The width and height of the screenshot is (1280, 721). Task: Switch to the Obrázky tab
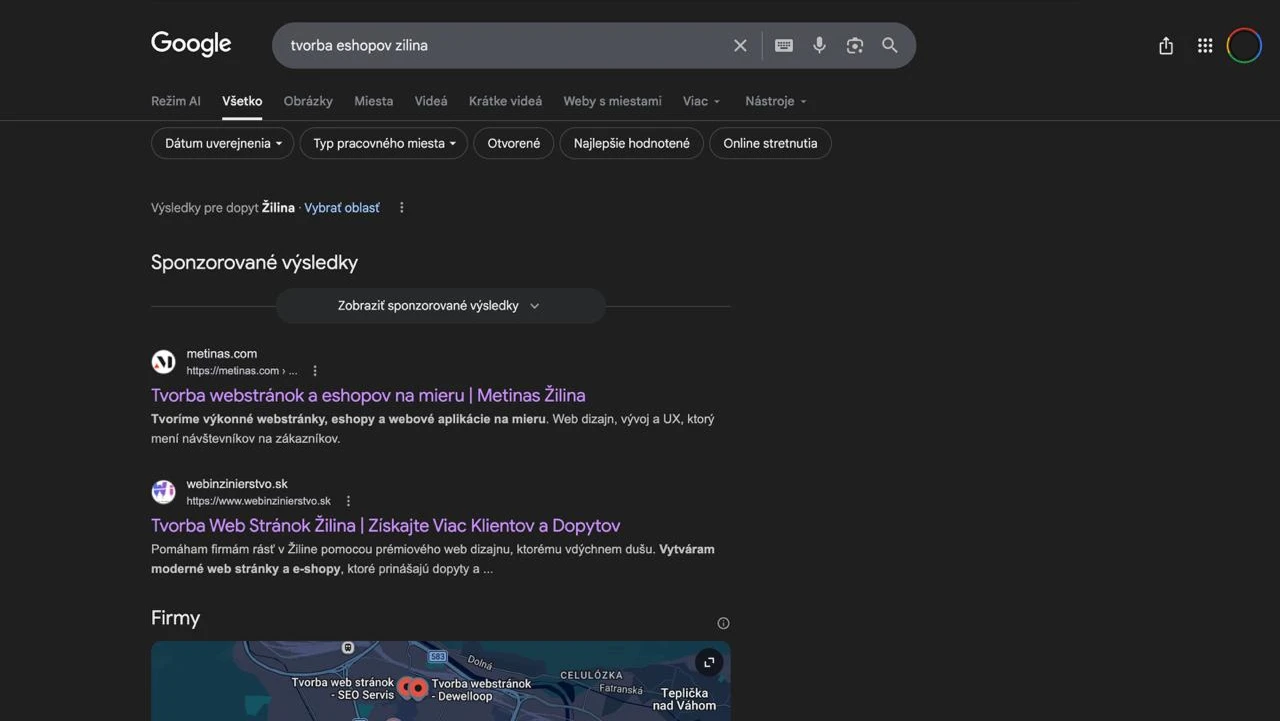(x=308, y=101)
